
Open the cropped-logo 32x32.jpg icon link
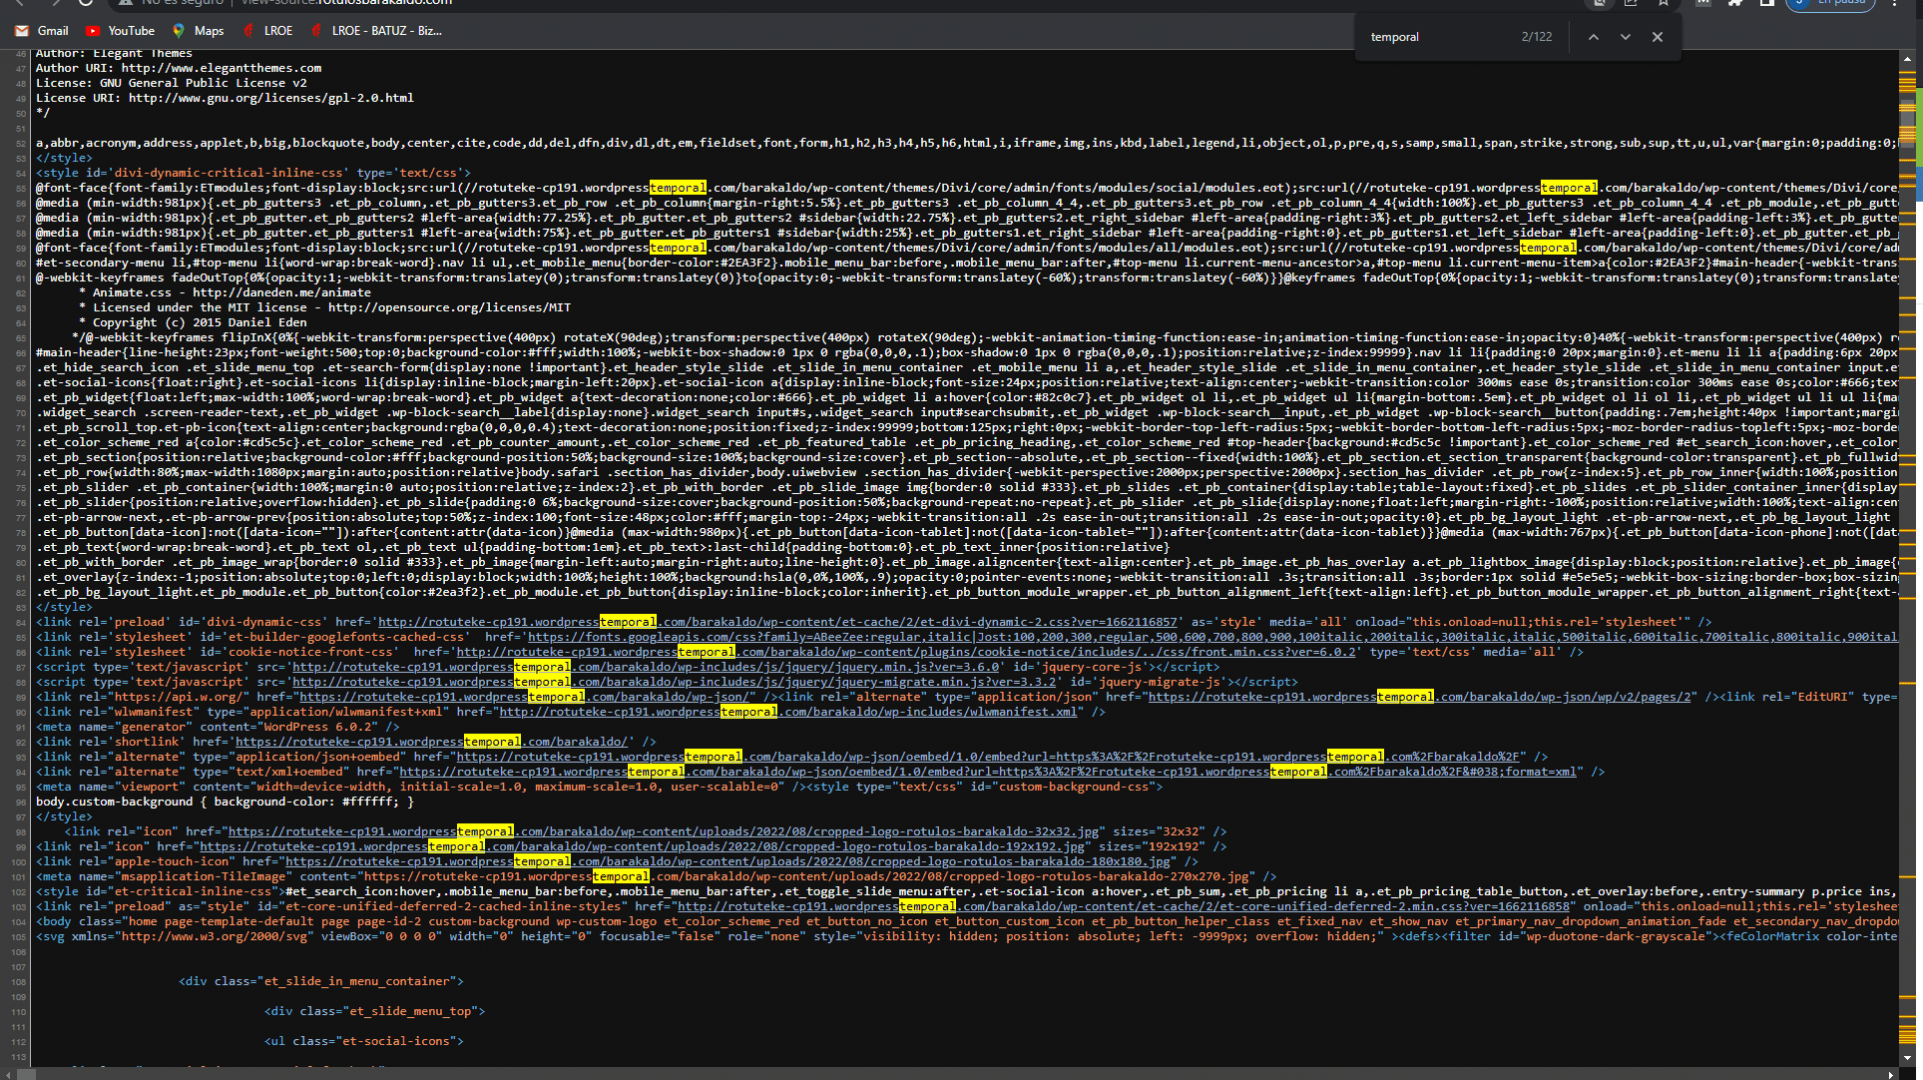pos(663,832)
